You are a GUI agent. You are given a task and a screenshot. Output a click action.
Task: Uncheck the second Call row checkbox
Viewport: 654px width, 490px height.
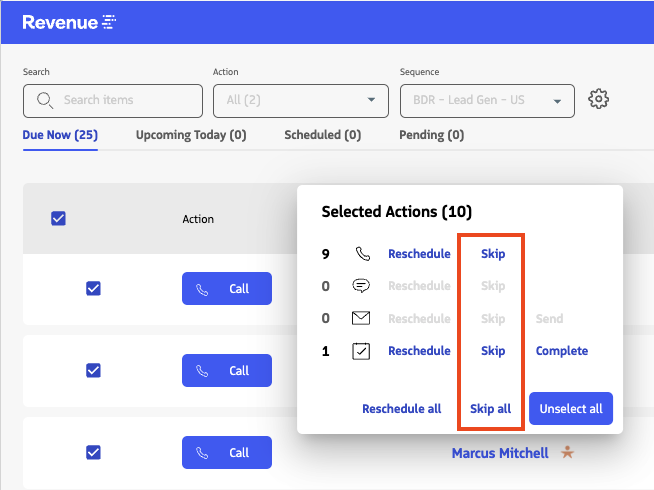coord(93,370)
